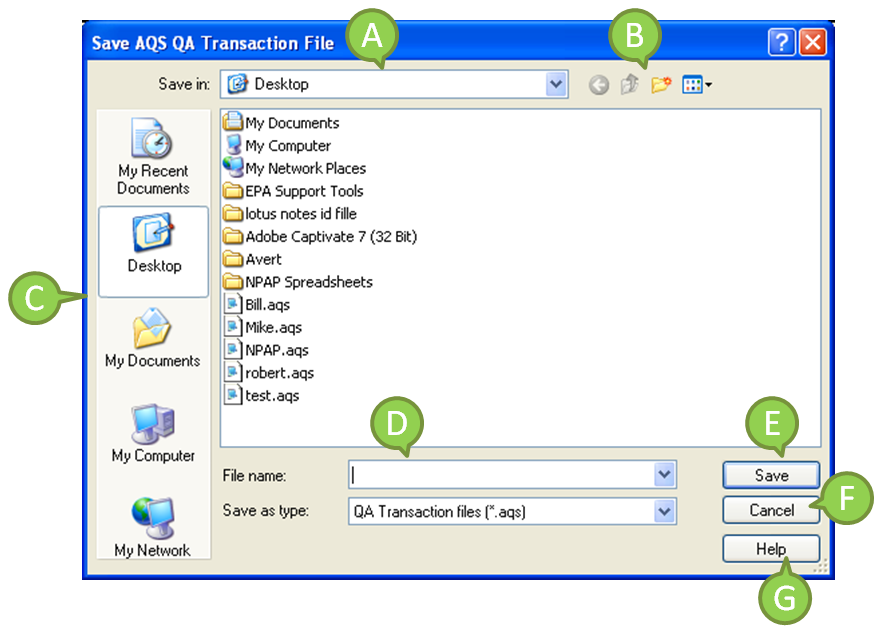The height and width of the screenshot is (626, 879).
Task: Select the EPA Support Tools folder
Action: pos(303,191)
